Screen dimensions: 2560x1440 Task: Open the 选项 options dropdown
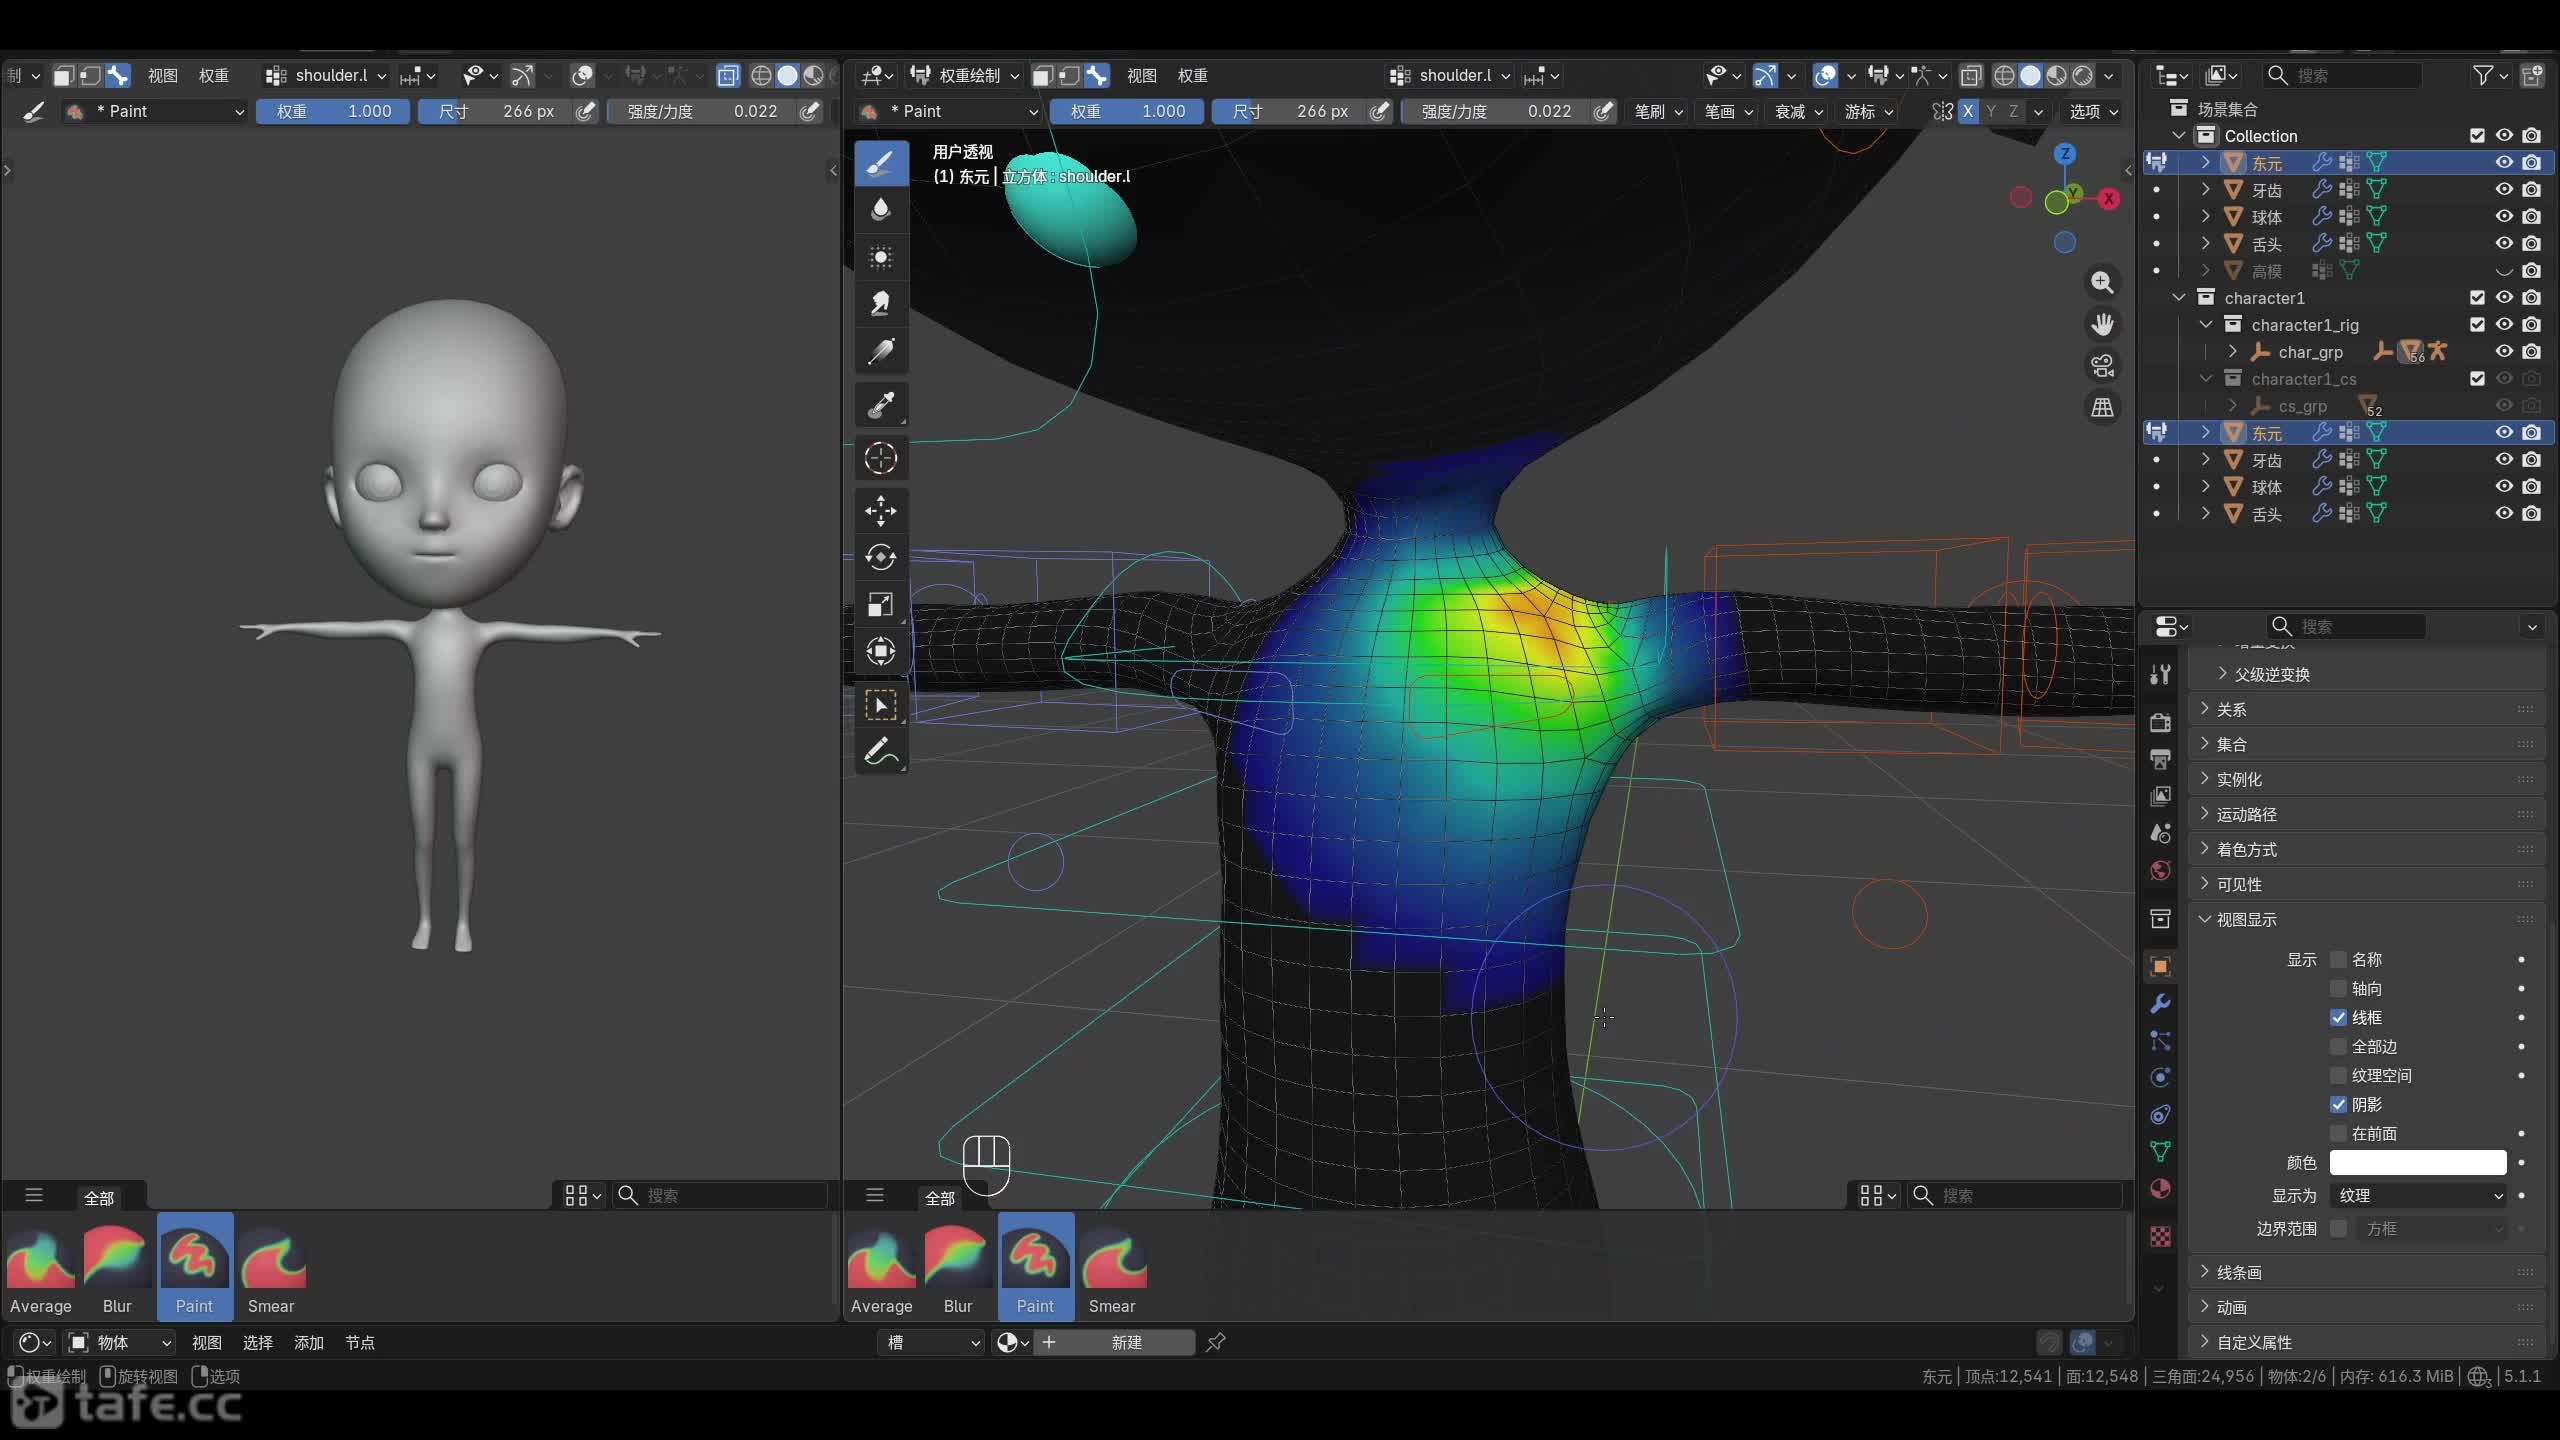click(x=2094, y=111)
